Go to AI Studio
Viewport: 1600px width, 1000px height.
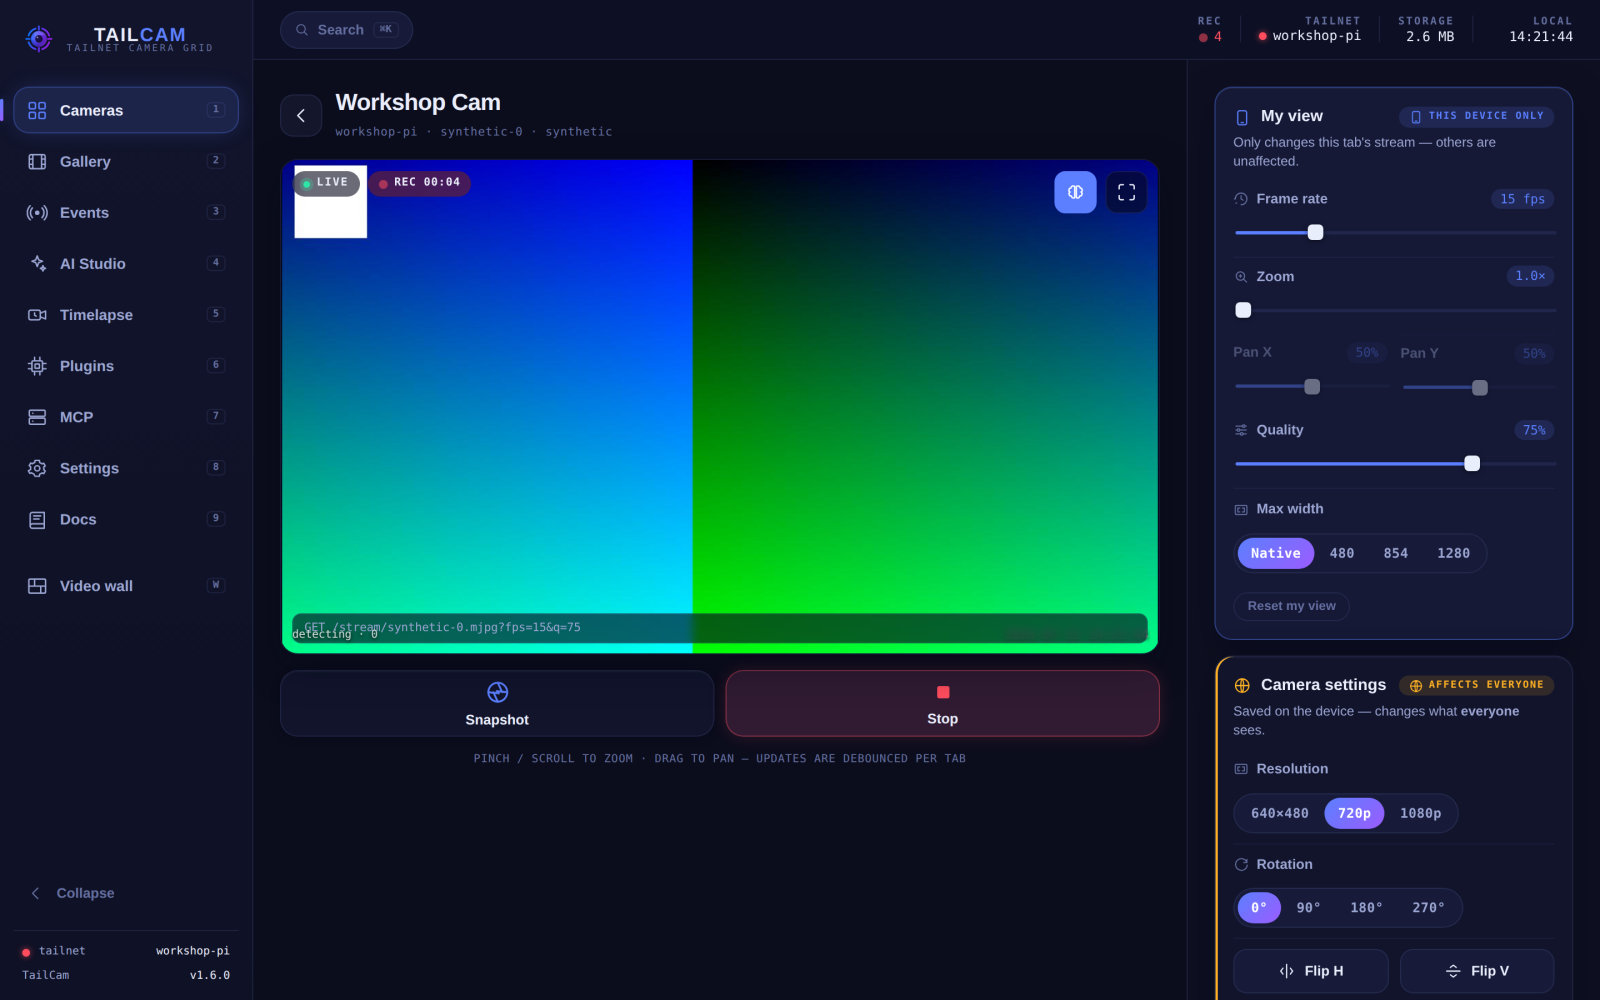tap(126, 263)
